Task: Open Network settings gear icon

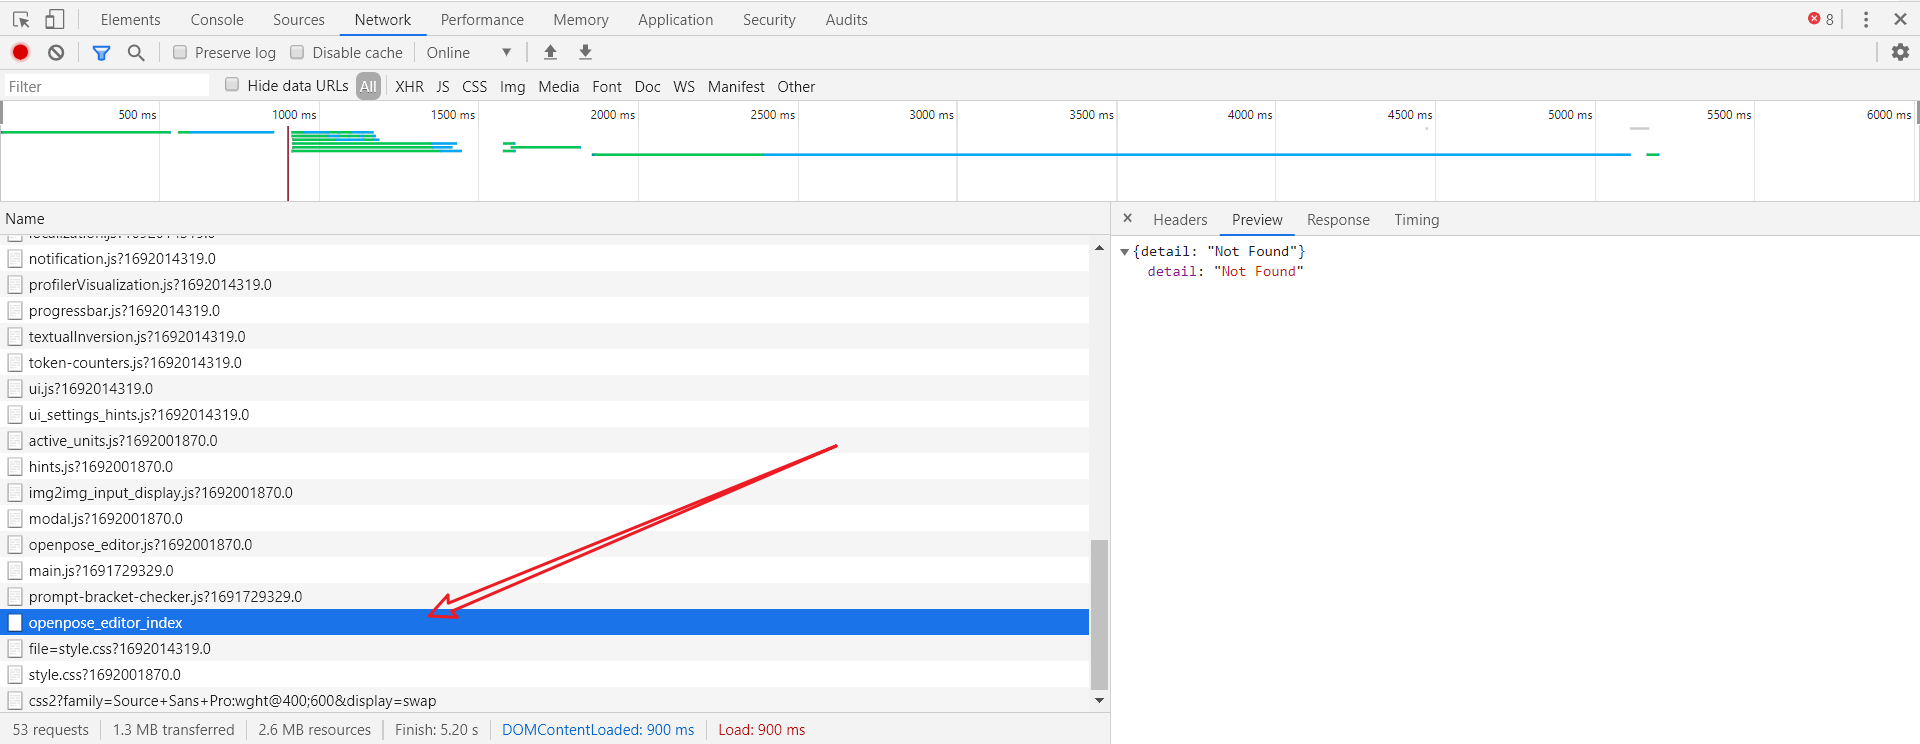Action: pyautogui.click(x=1900, y=52)
